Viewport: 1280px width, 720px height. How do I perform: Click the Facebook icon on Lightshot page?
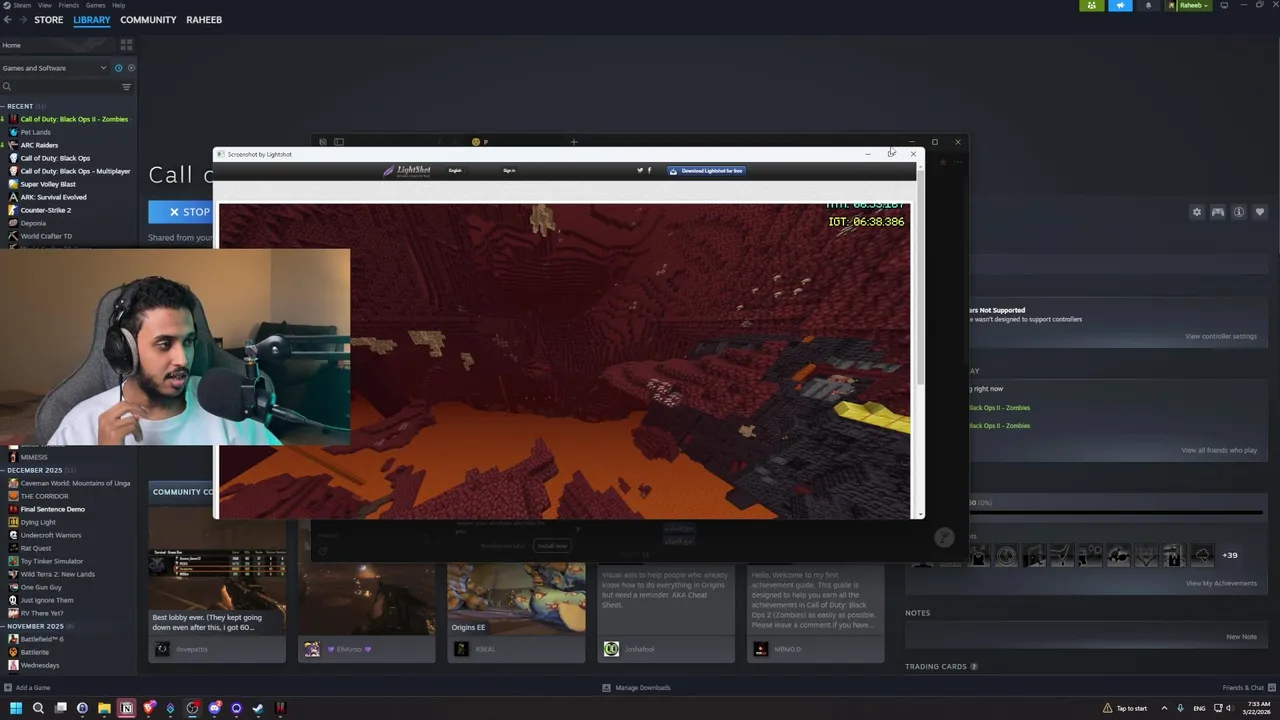649,171
